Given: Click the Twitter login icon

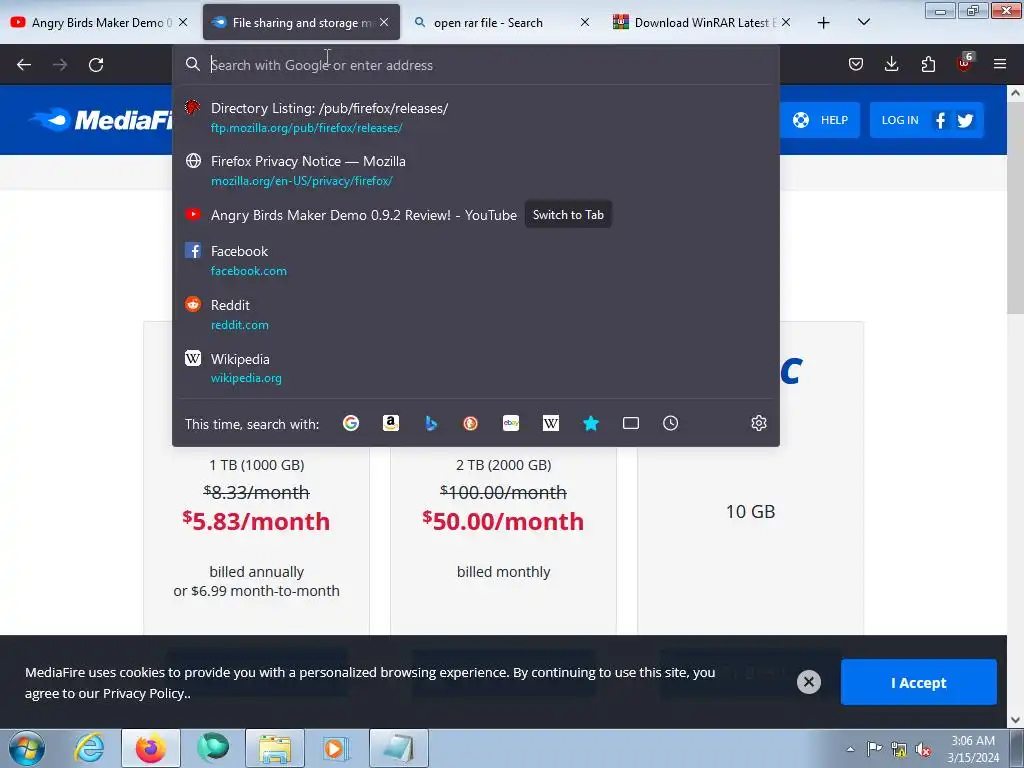Looking at the screenshot, I should 965,120.
